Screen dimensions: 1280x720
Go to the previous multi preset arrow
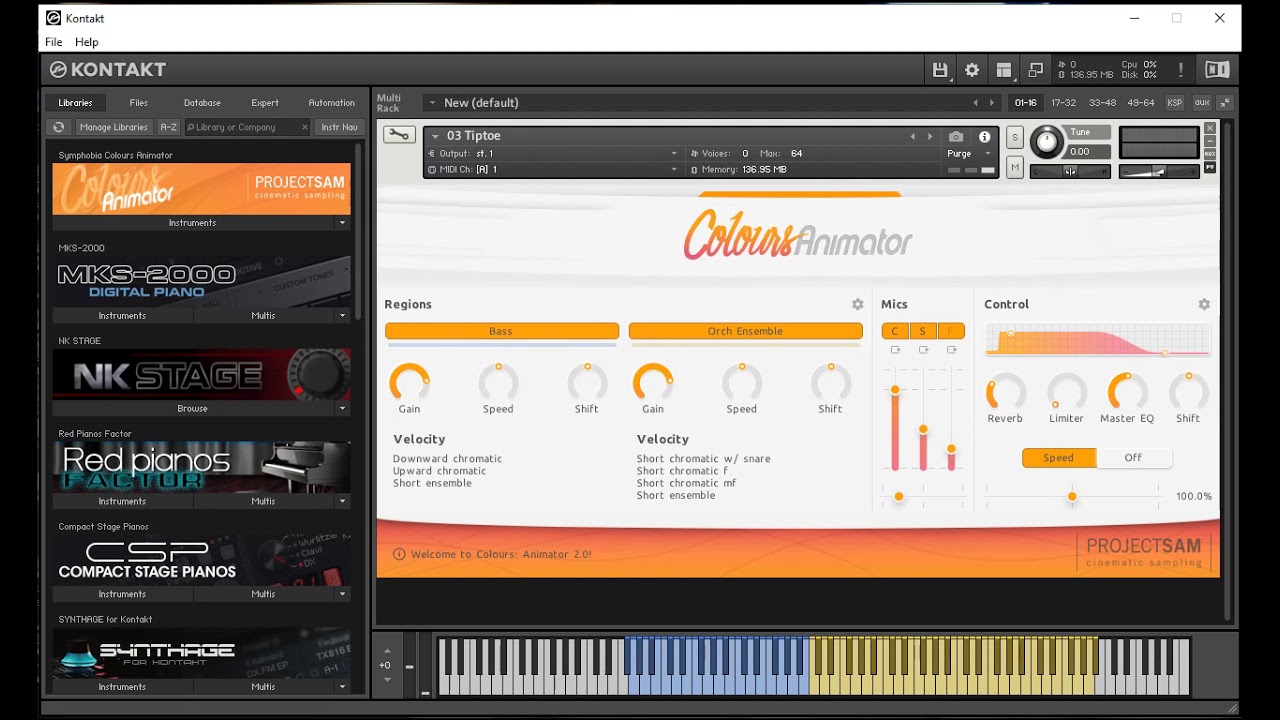(x=976, y=102)
